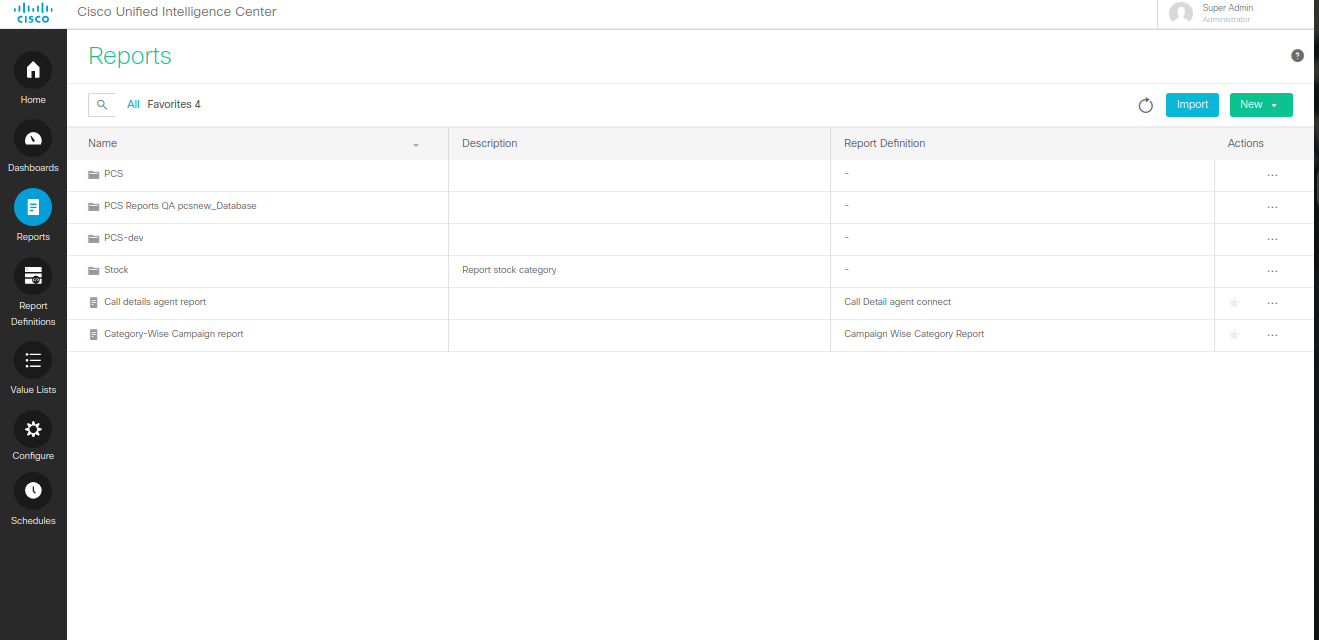Viewport: 1319px width, 640px height.
Task: Open Schedules clock icon
Action: coord(33,491)
